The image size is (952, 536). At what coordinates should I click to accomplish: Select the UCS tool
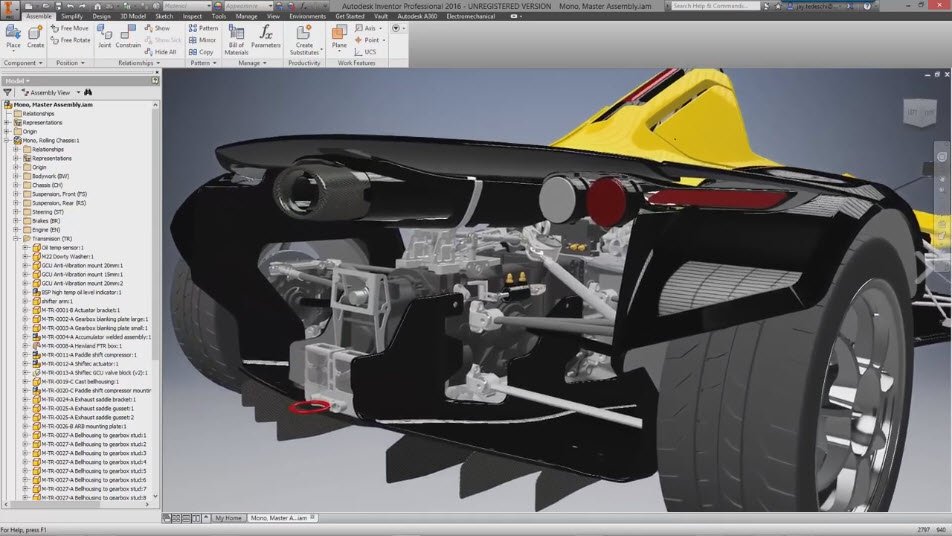pos(366,52)
